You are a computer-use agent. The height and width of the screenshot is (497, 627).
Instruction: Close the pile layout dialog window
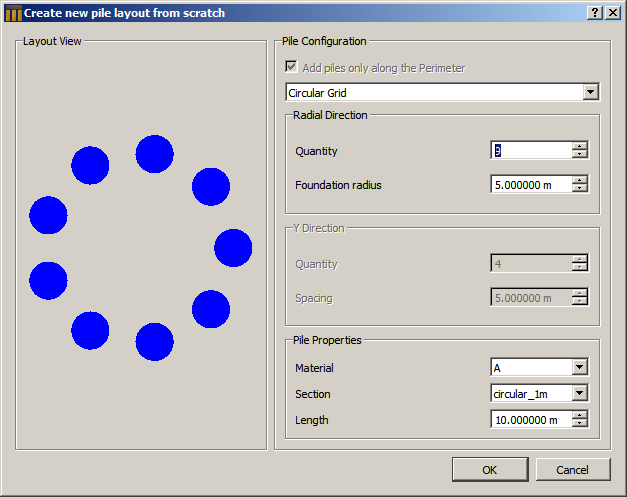pos(614,13)
